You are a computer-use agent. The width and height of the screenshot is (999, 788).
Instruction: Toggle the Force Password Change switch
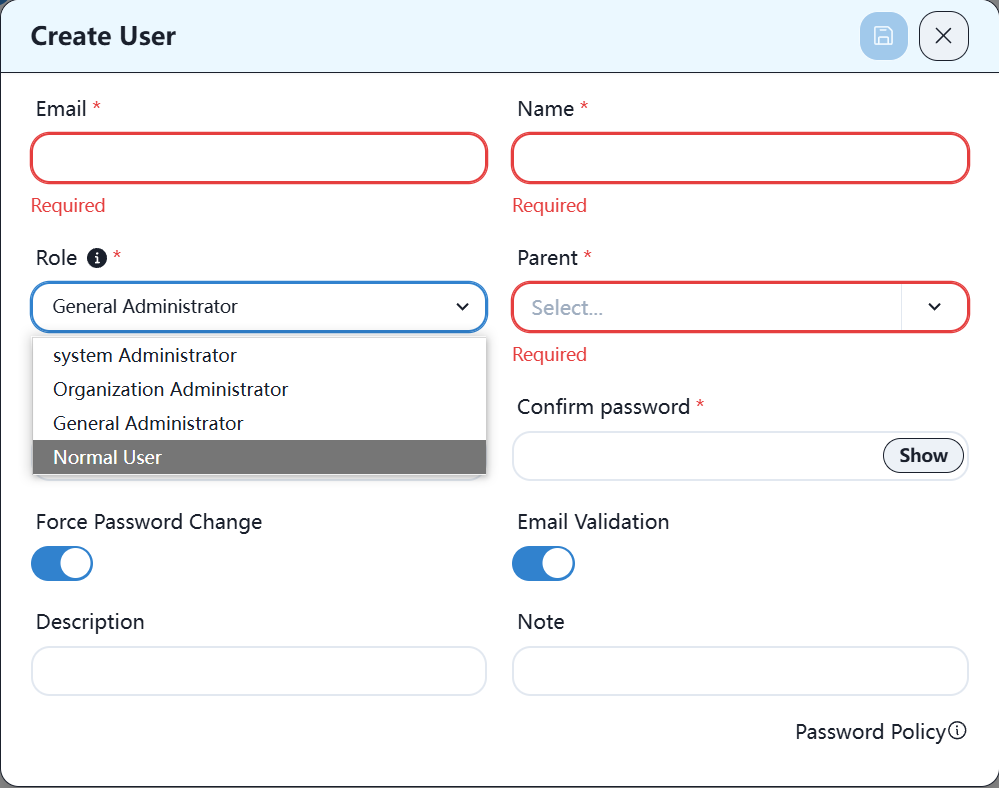pos(62,563)
